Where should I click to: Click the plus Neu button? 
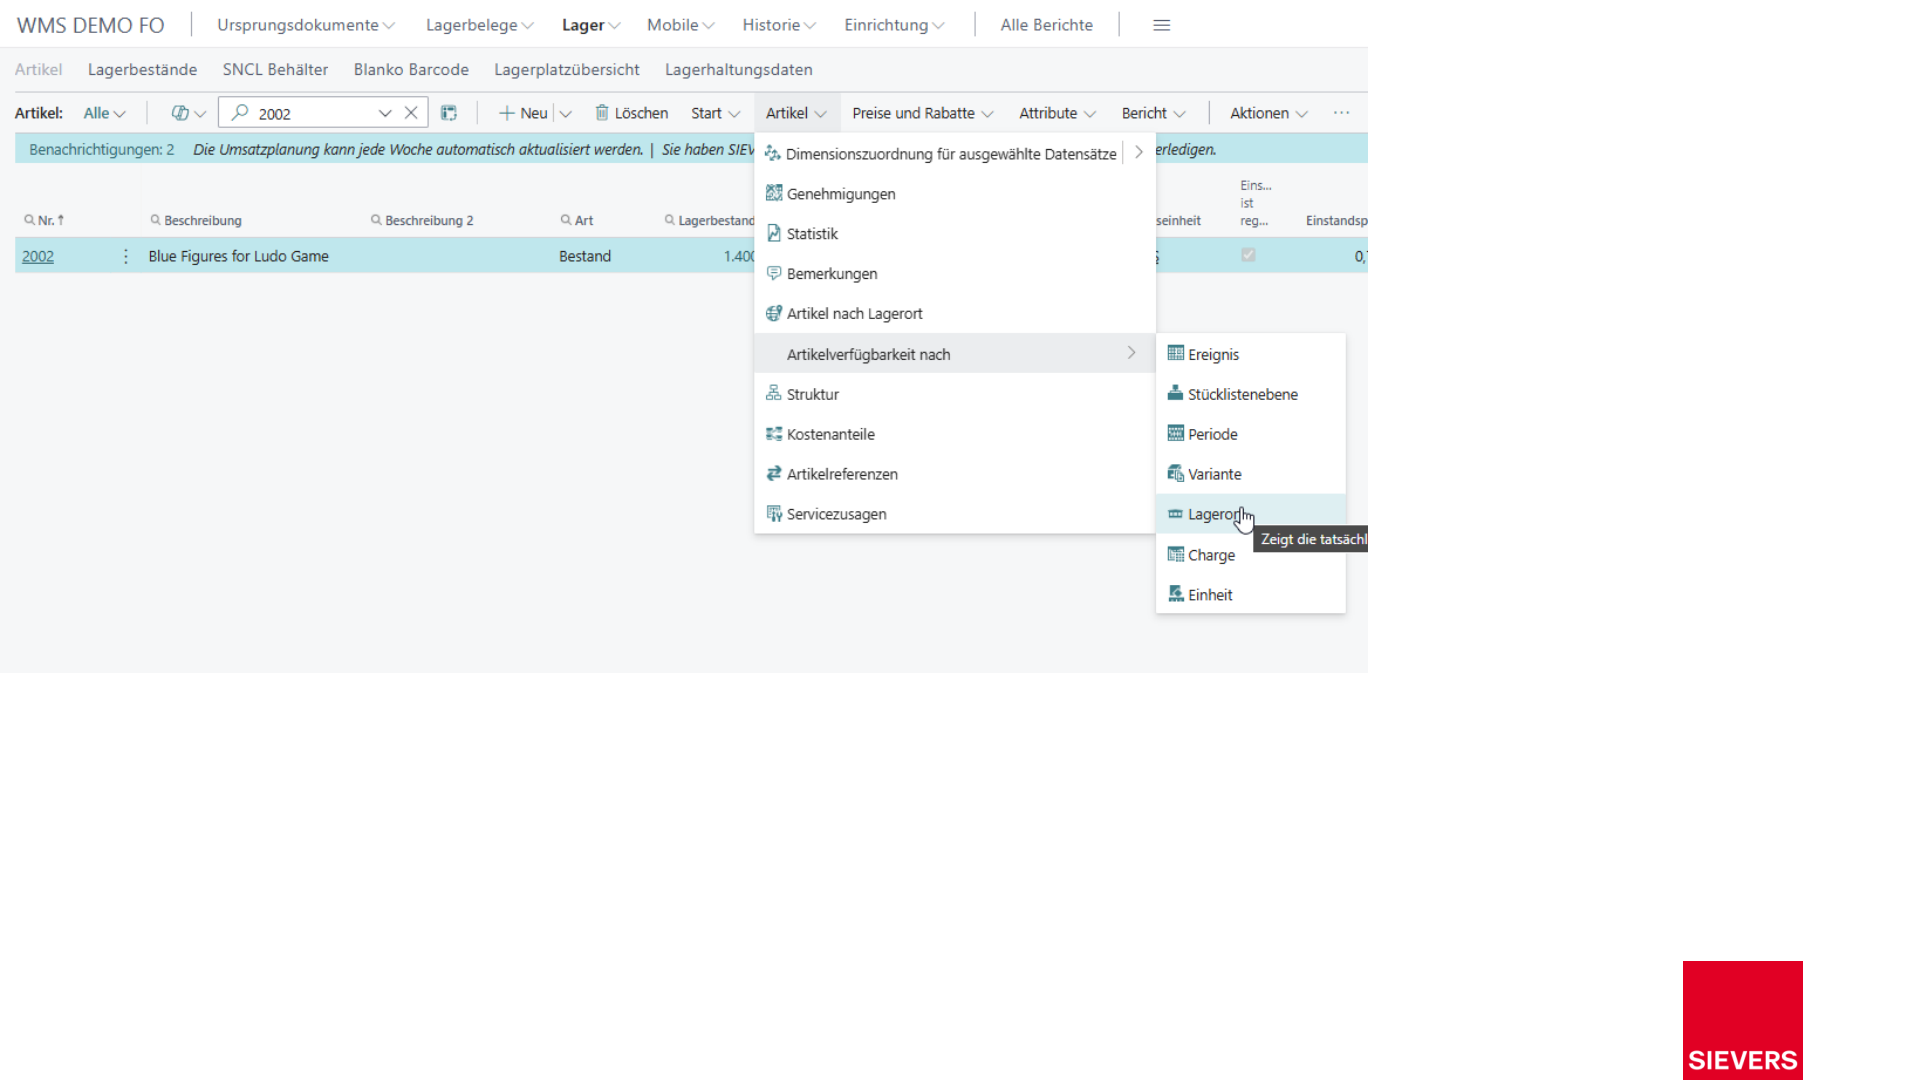click(523, 113)
